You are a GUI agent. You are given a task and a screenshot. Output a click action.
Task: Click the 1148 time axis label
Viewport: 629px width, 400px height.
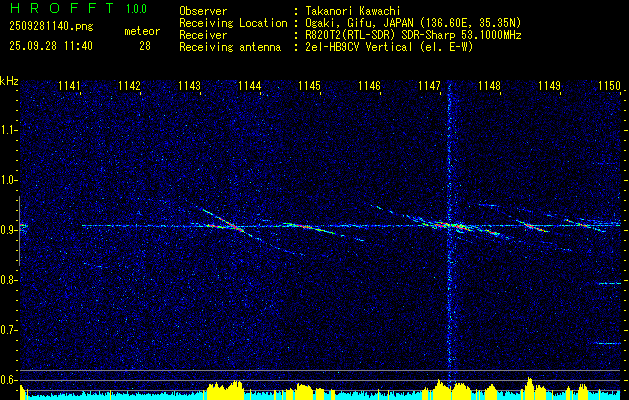pyautogui.click(x=489, y=86)
